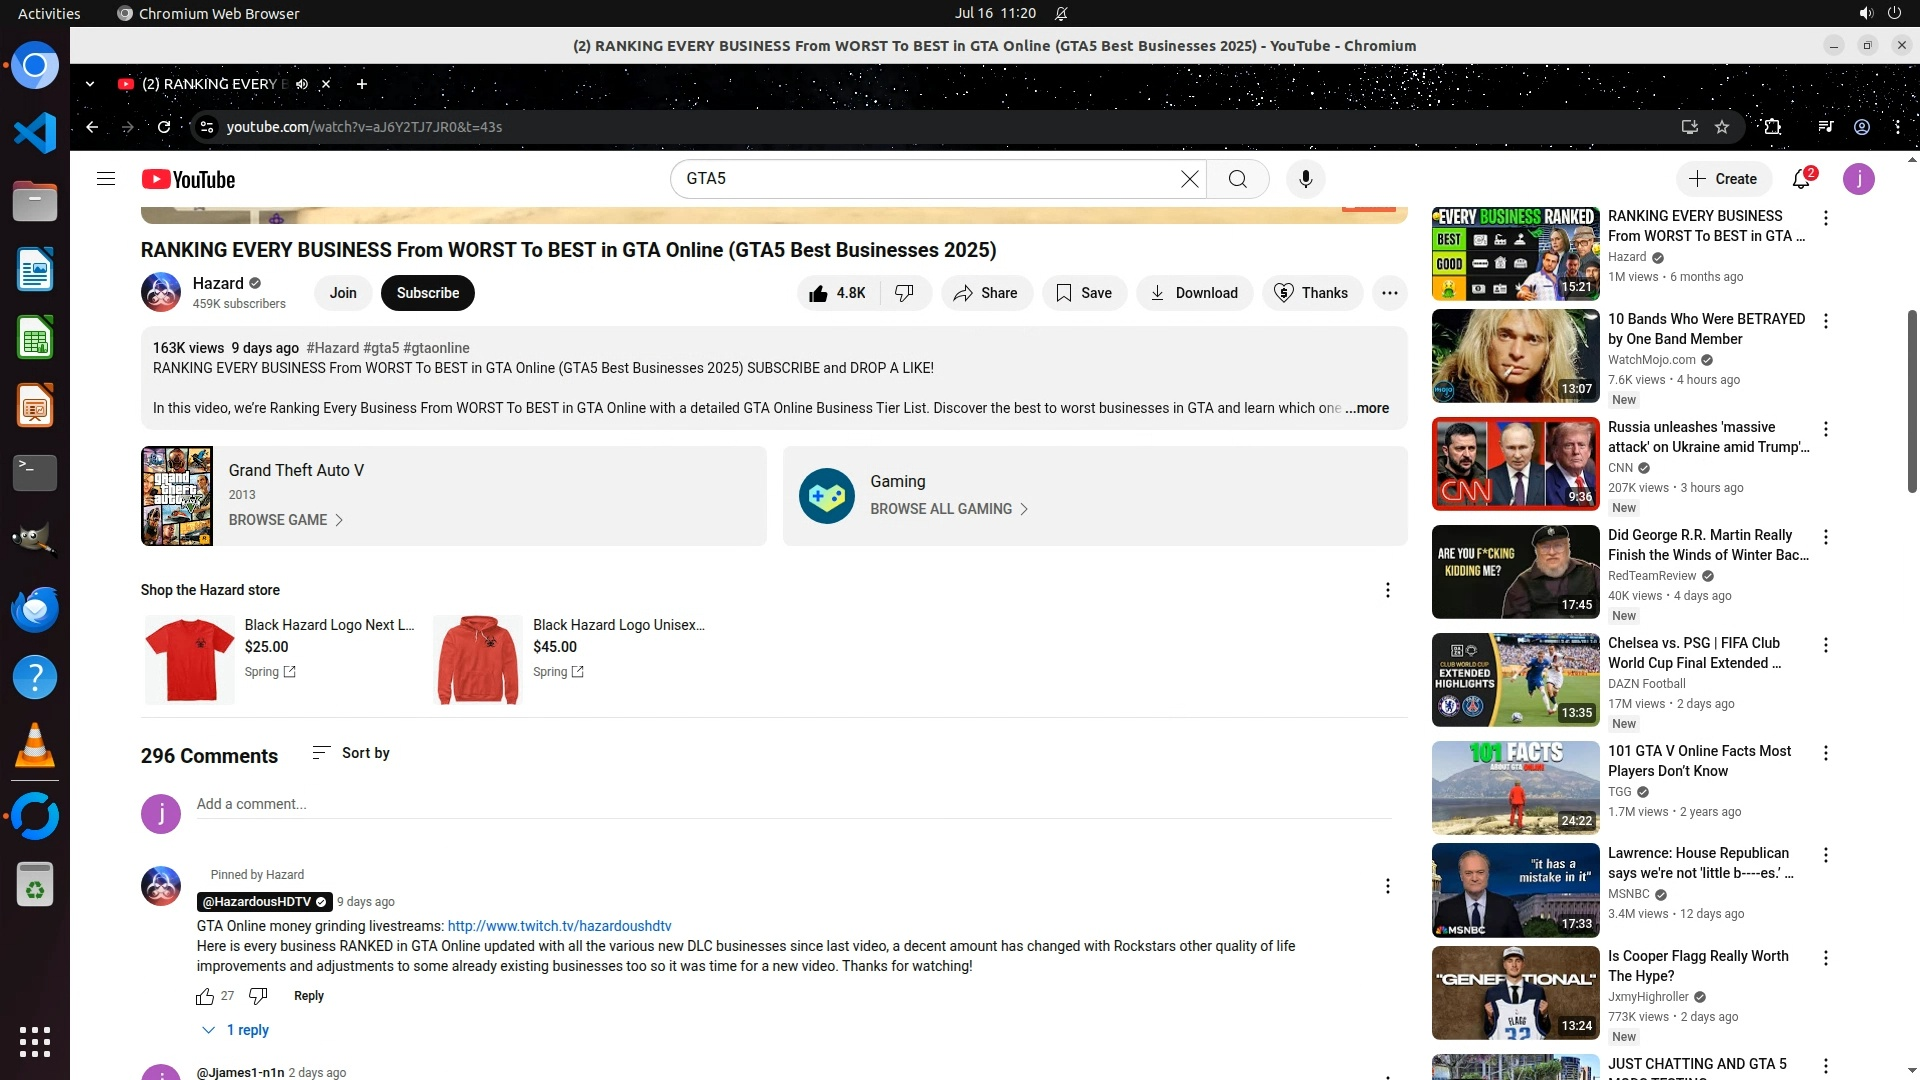
Task: Open the twitch.tv/hazardoushdtv link
Action: pos(559,926)
